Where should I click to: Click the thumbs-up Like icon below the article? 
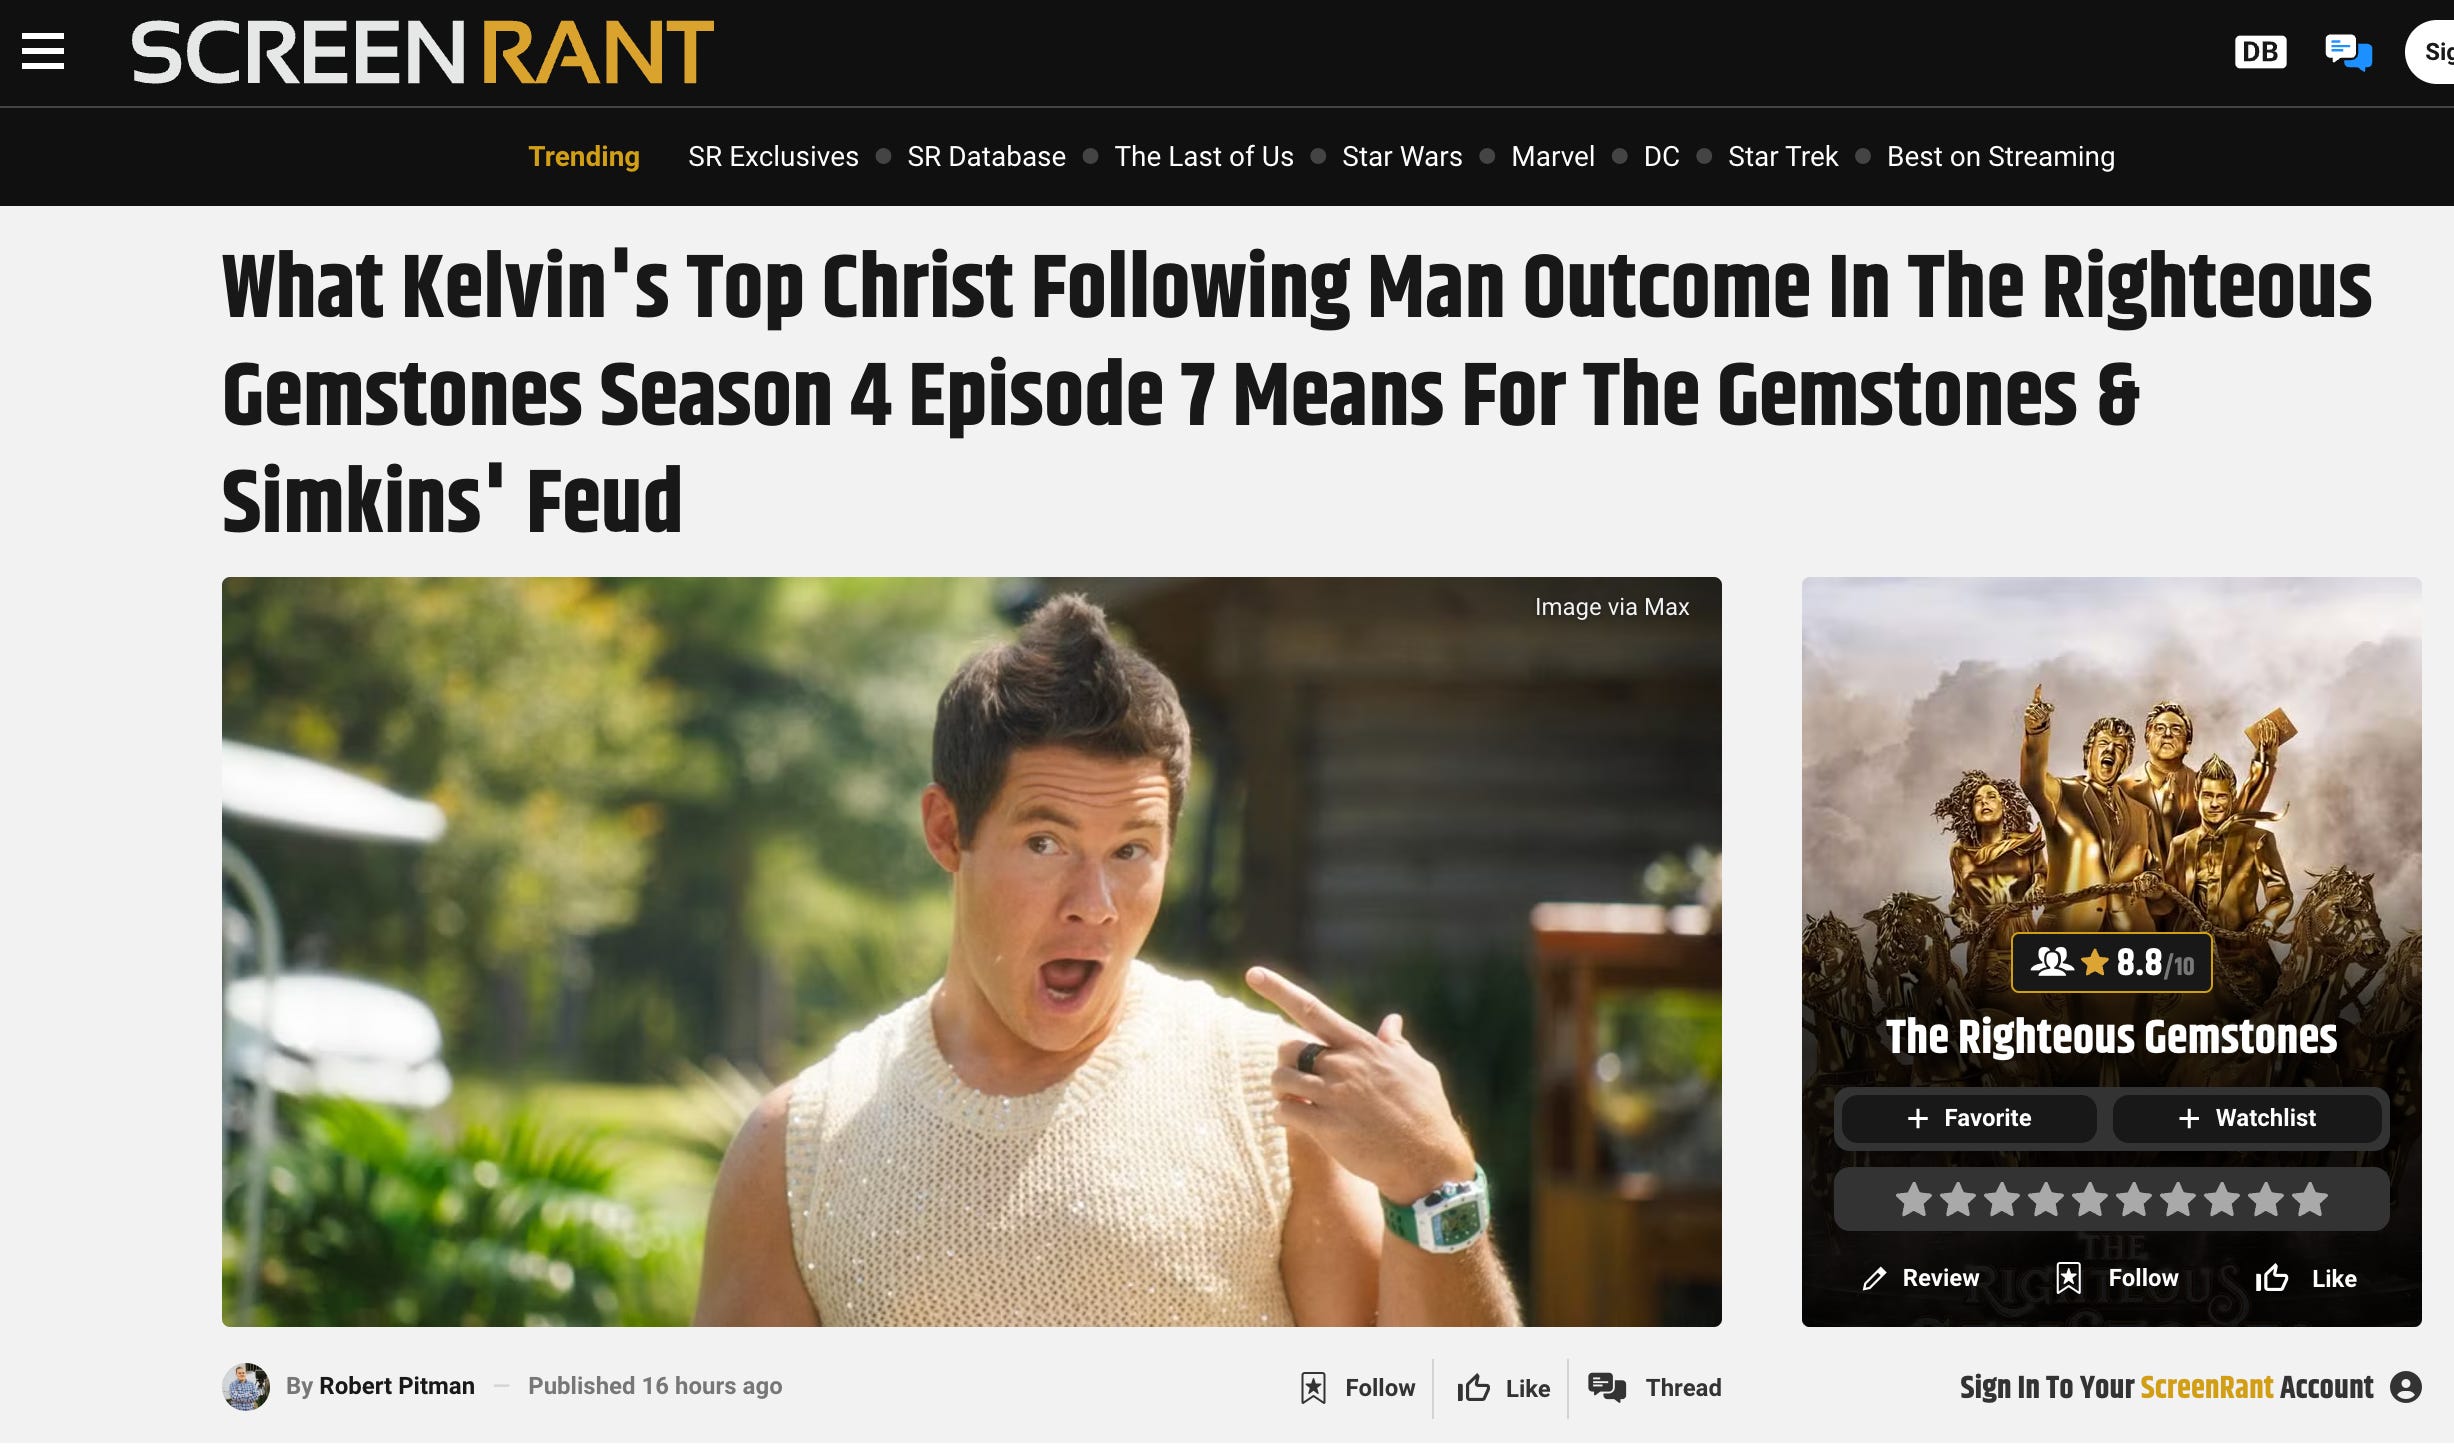(x=1473, y=1388)
